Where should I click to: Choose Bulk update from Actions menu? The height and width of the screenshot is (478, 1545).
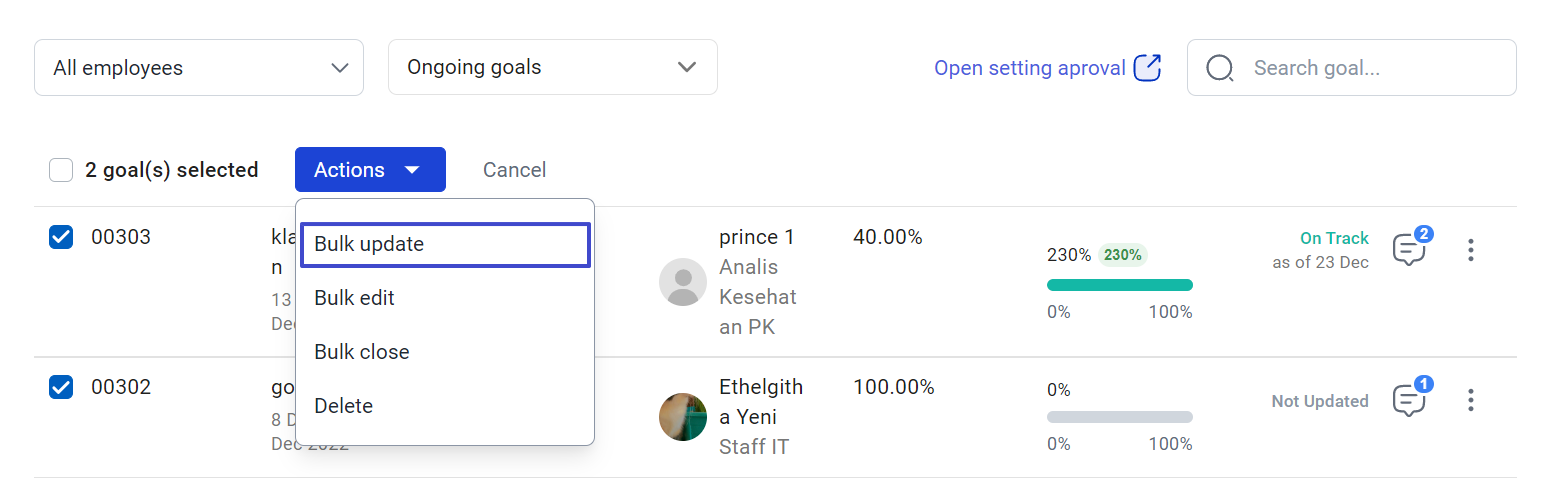(445, 245)
